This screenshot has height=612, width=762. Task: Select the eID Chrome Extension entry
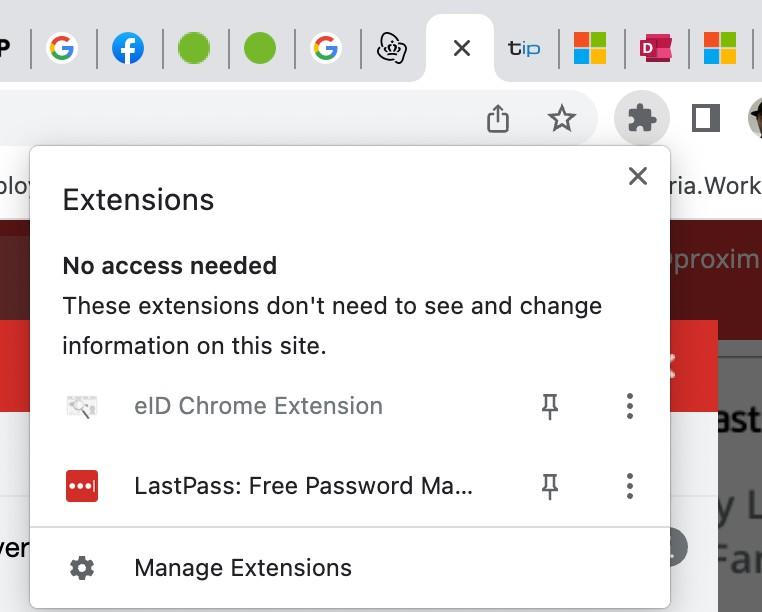(x=258, y=406)
